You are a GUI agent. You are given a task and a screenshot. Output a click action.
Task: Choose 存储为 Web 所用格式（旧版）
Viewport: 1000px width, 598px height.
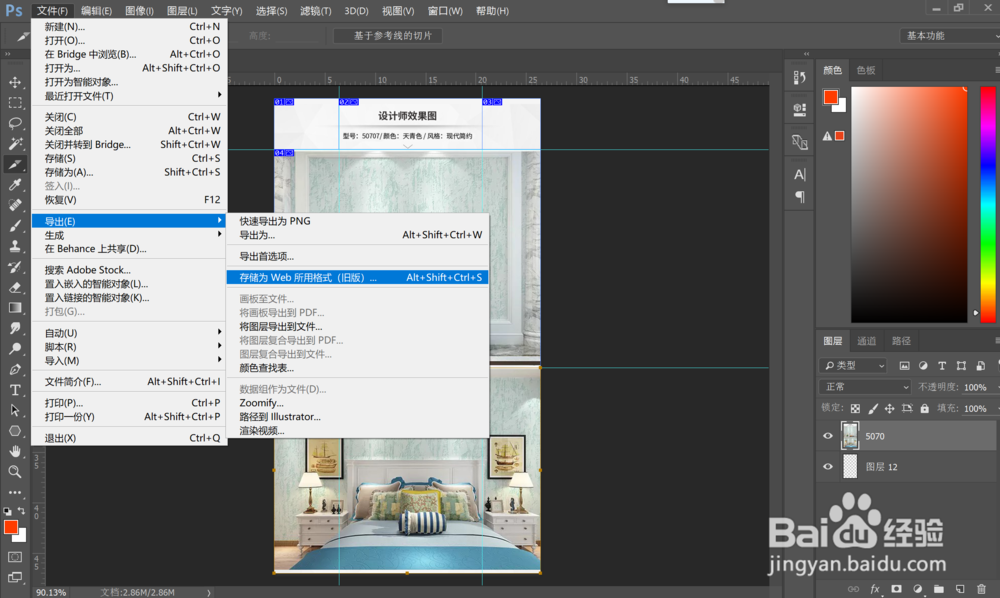[x=358, y=277]
